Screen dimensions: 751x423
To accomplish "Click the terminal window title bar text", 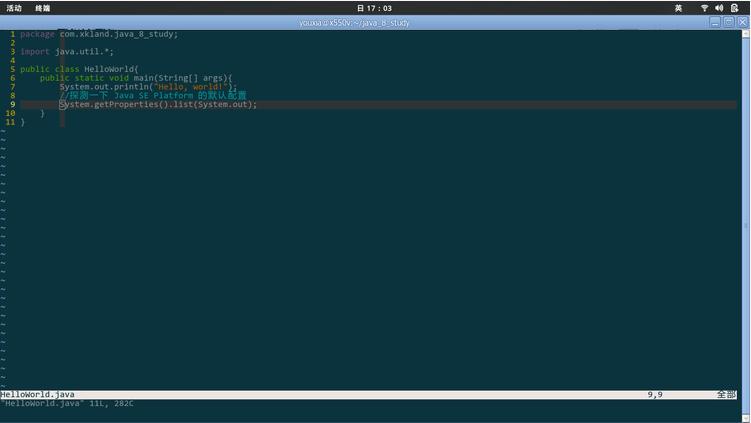I will [x=354, y=23].
